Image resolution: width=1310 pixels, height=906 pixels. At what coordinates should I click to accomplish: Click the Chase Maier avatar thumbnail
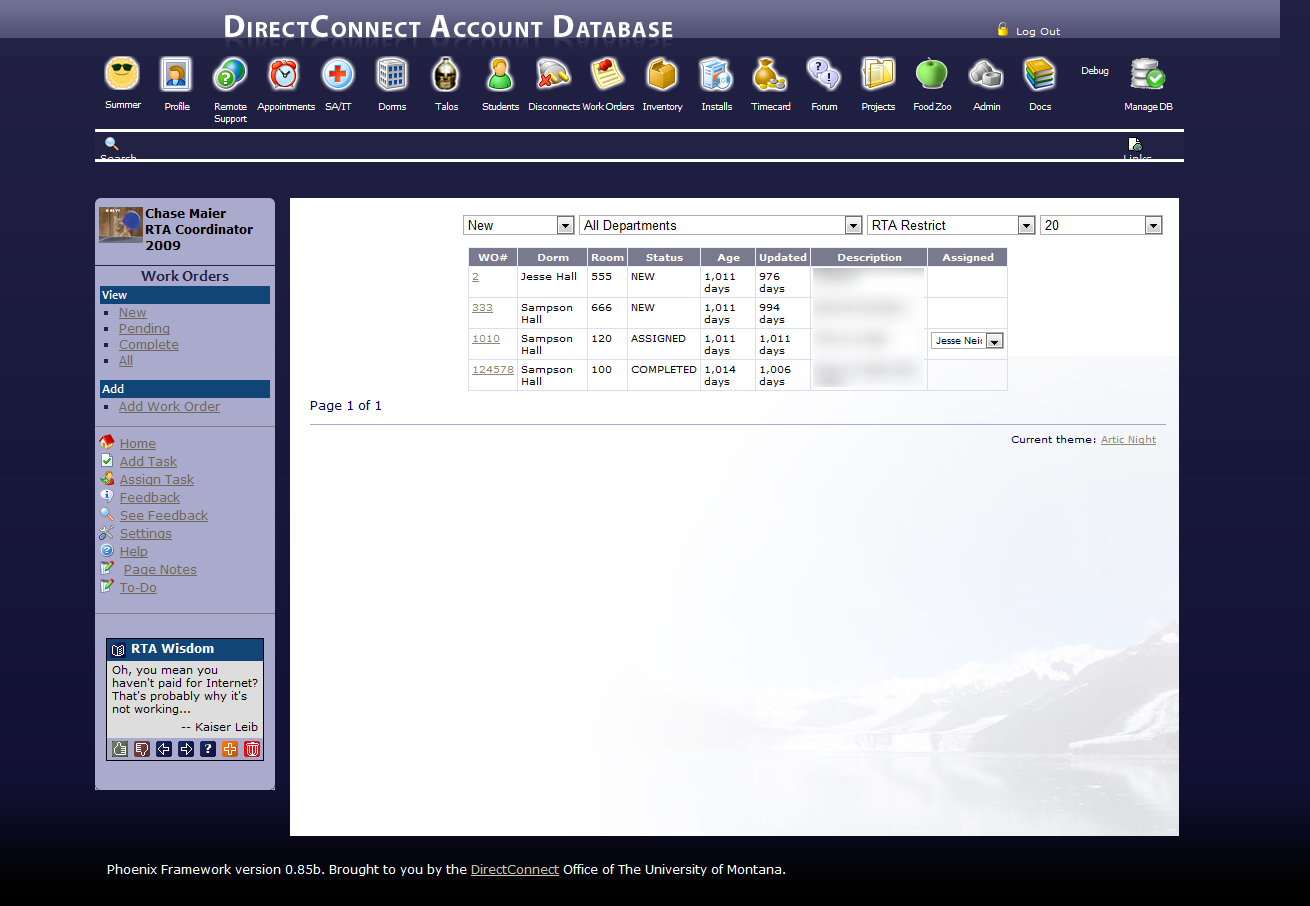click(121, 225)
